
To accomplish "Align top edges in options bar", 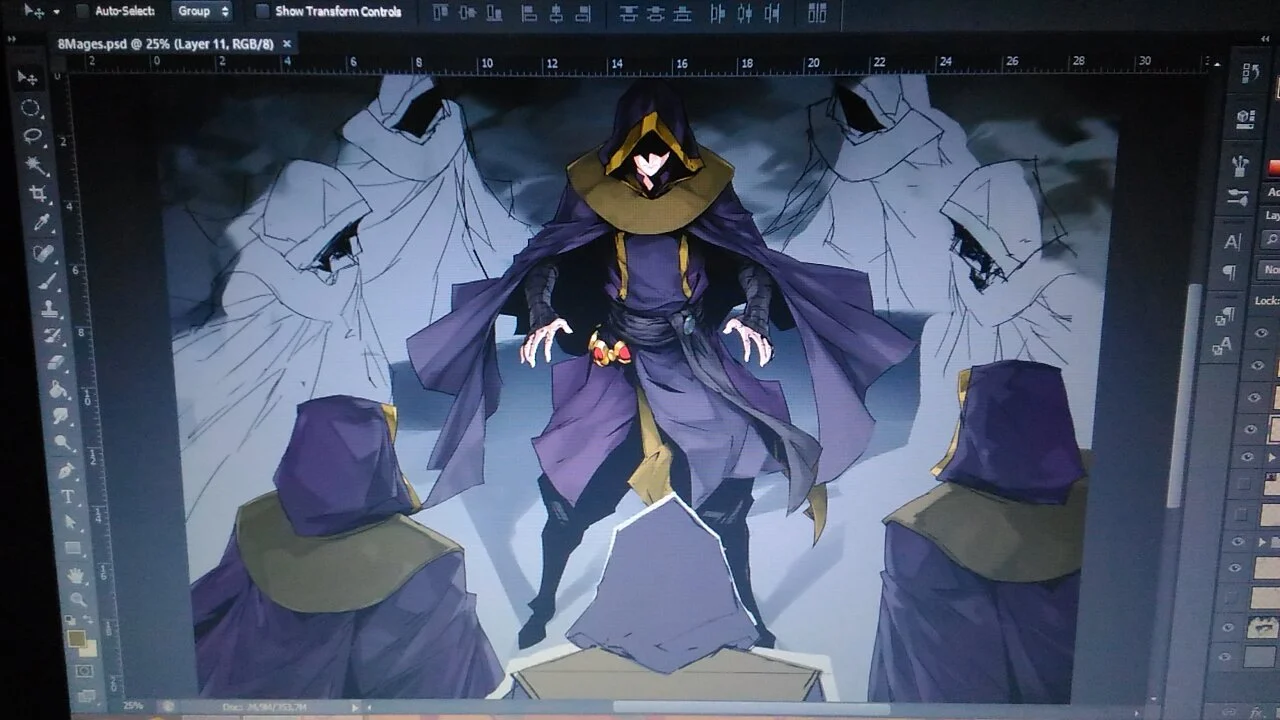I will 440,13.
